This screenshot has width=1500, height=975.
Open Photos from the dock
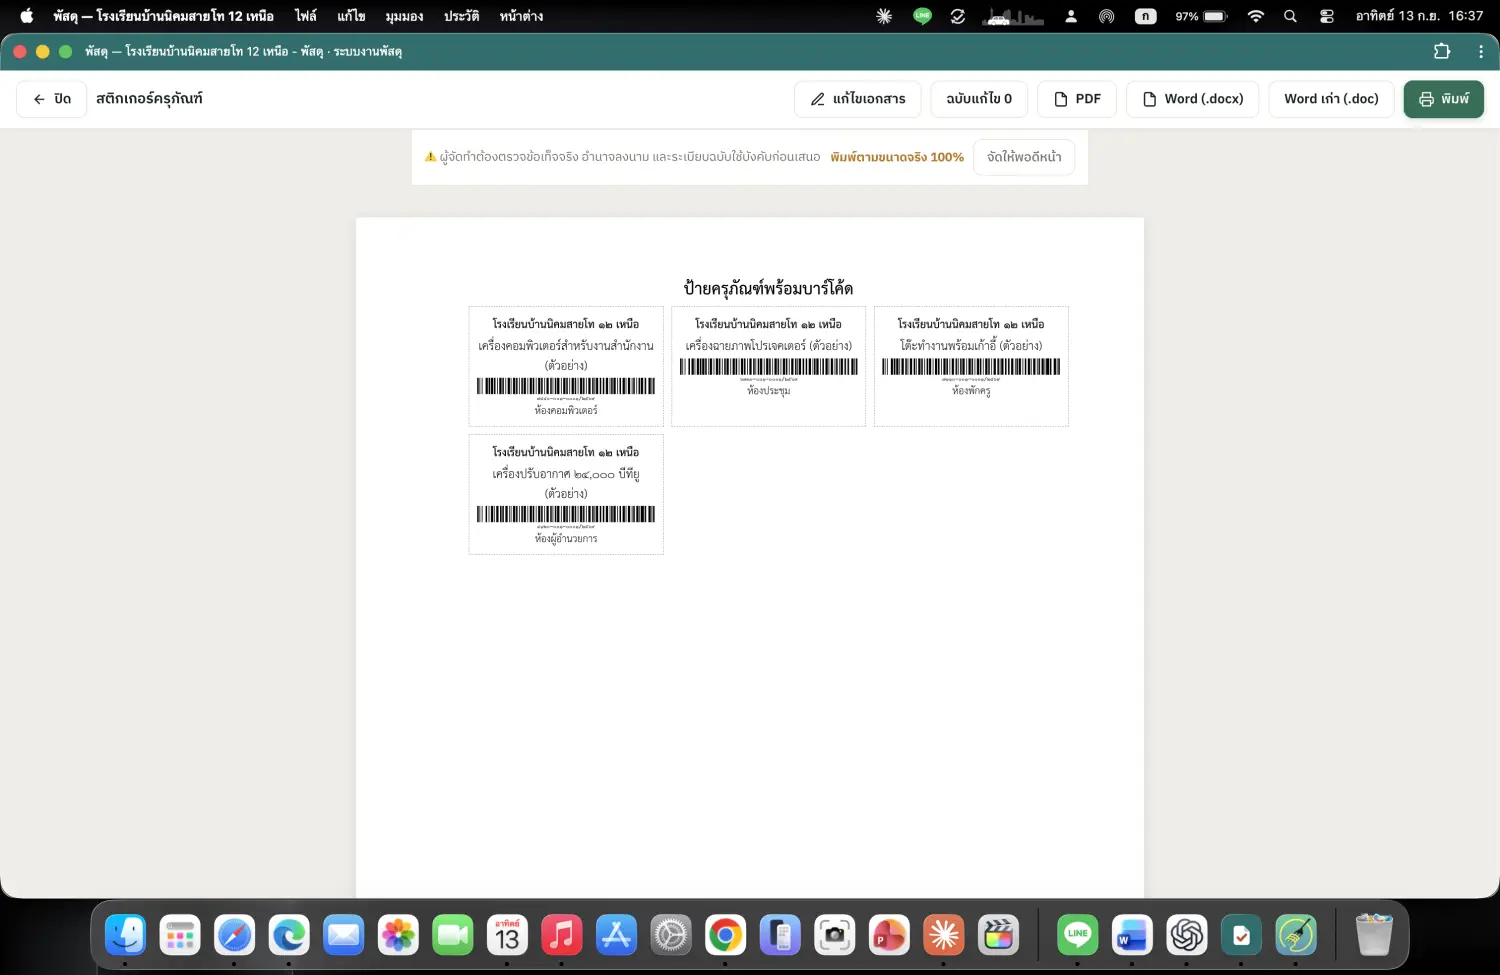tap(398, 936)
